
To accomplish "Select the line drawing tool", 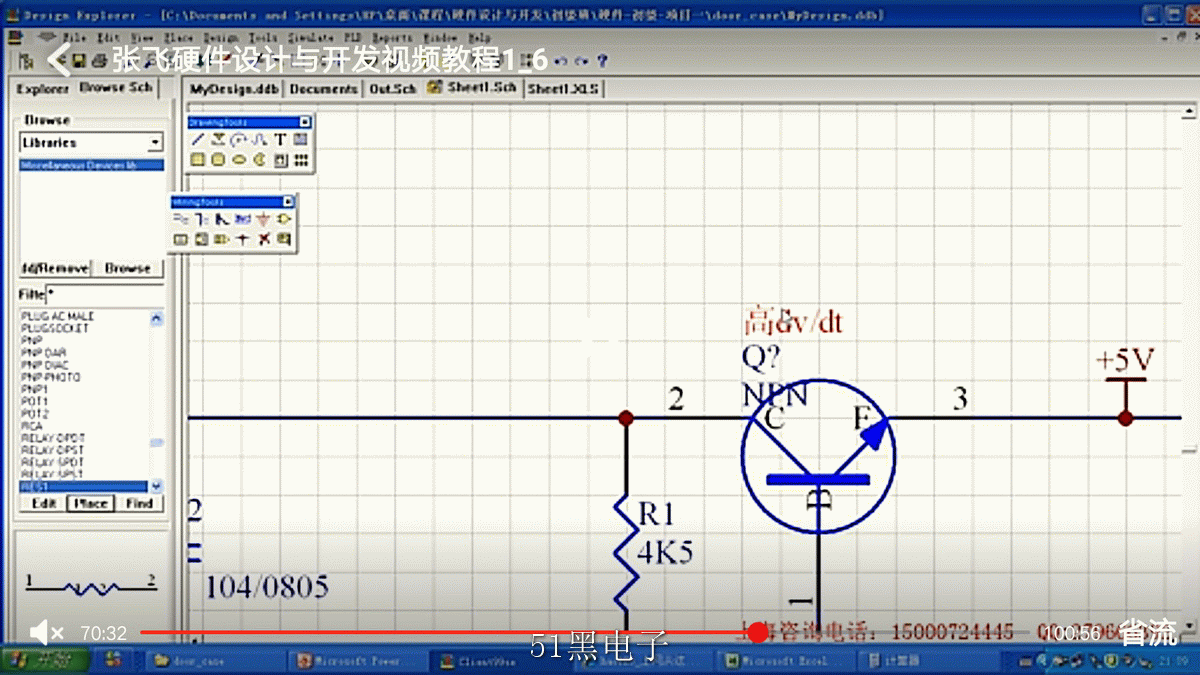I will point(197,140).
